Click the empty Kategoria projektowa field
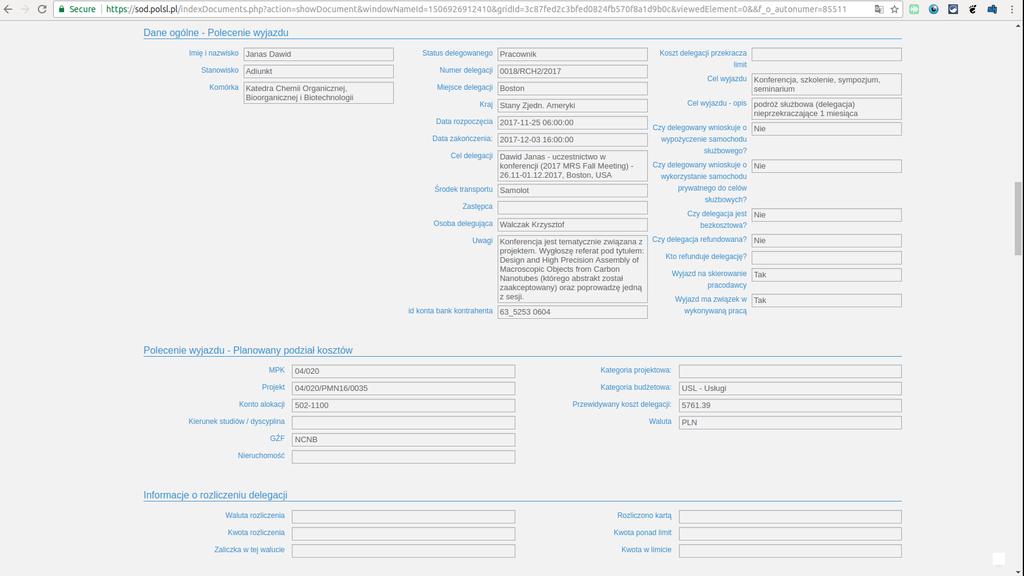The height and width of the screenshot is (576, 1024). 790,371
